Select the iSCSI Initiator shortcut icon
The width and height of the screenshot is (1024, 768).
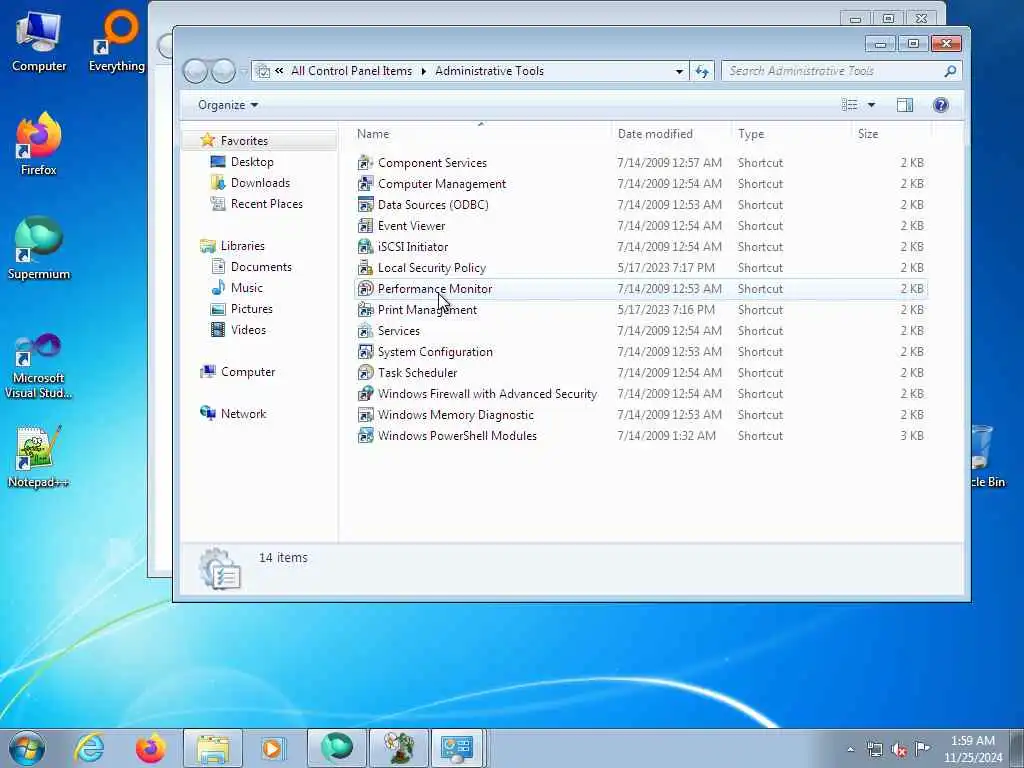tap(365, 246)
